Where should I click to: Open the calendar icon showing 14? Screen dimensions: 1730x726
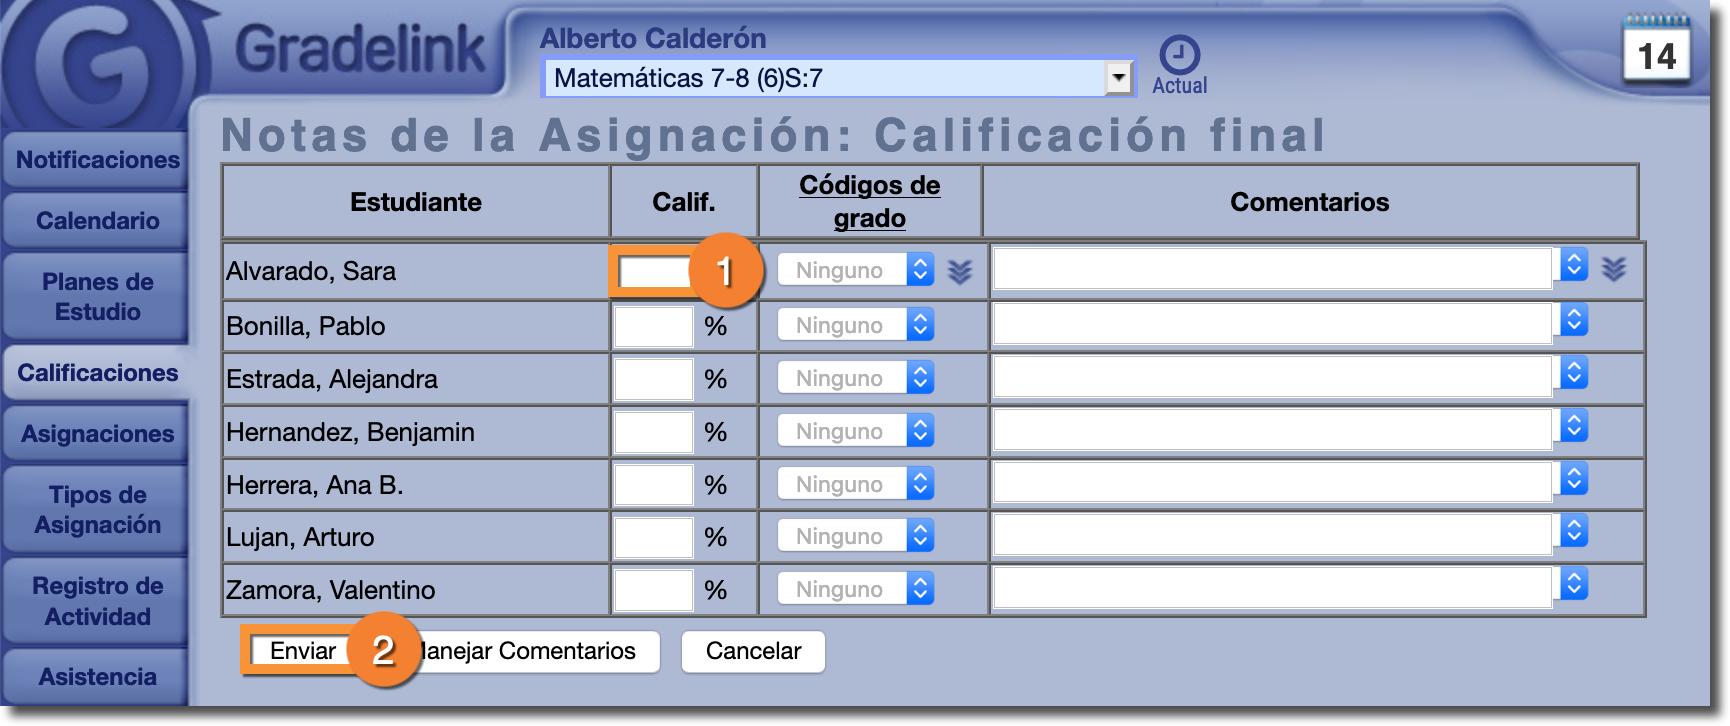tap(1656, 50)
